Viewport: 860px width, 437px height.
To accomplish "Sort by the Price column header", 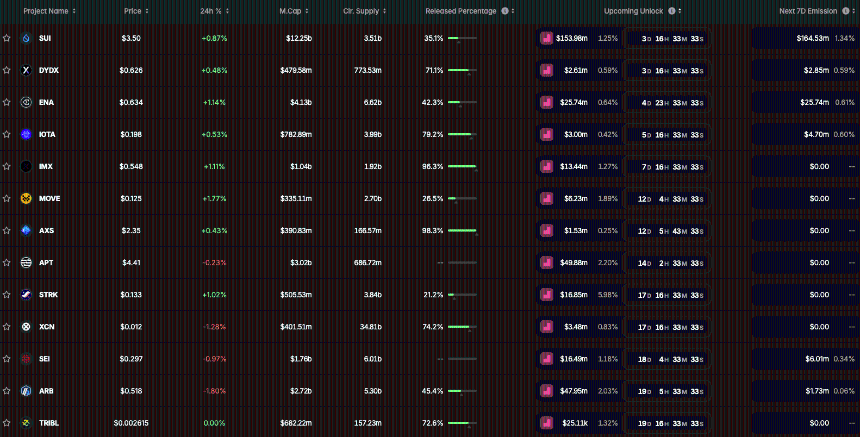I will (x=136, y=11).
